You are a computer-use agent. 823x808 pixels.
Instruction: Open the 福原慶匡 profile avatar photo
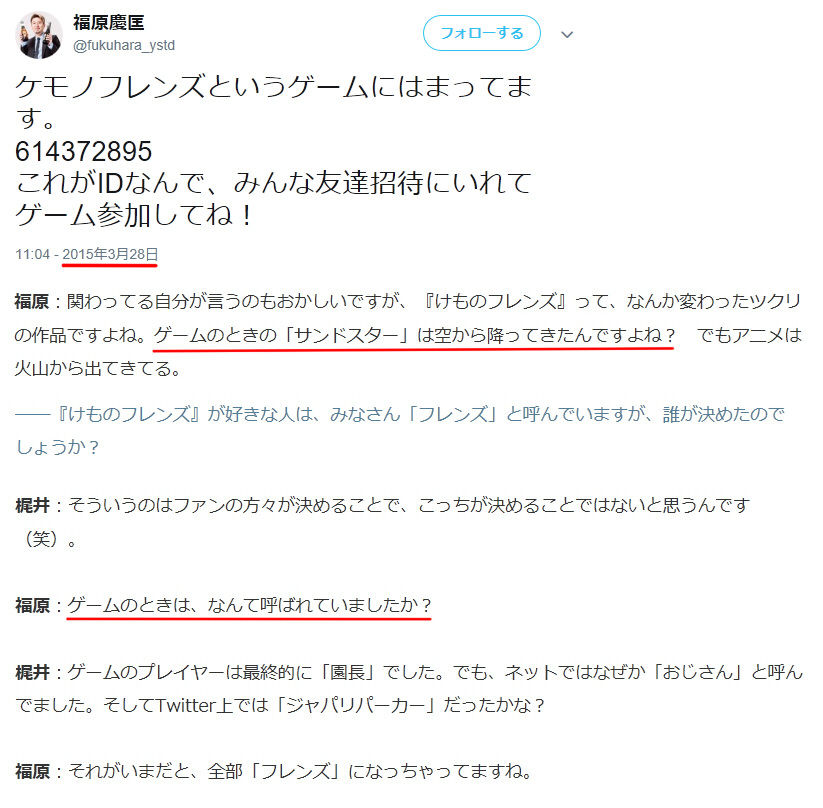[39, 35]
